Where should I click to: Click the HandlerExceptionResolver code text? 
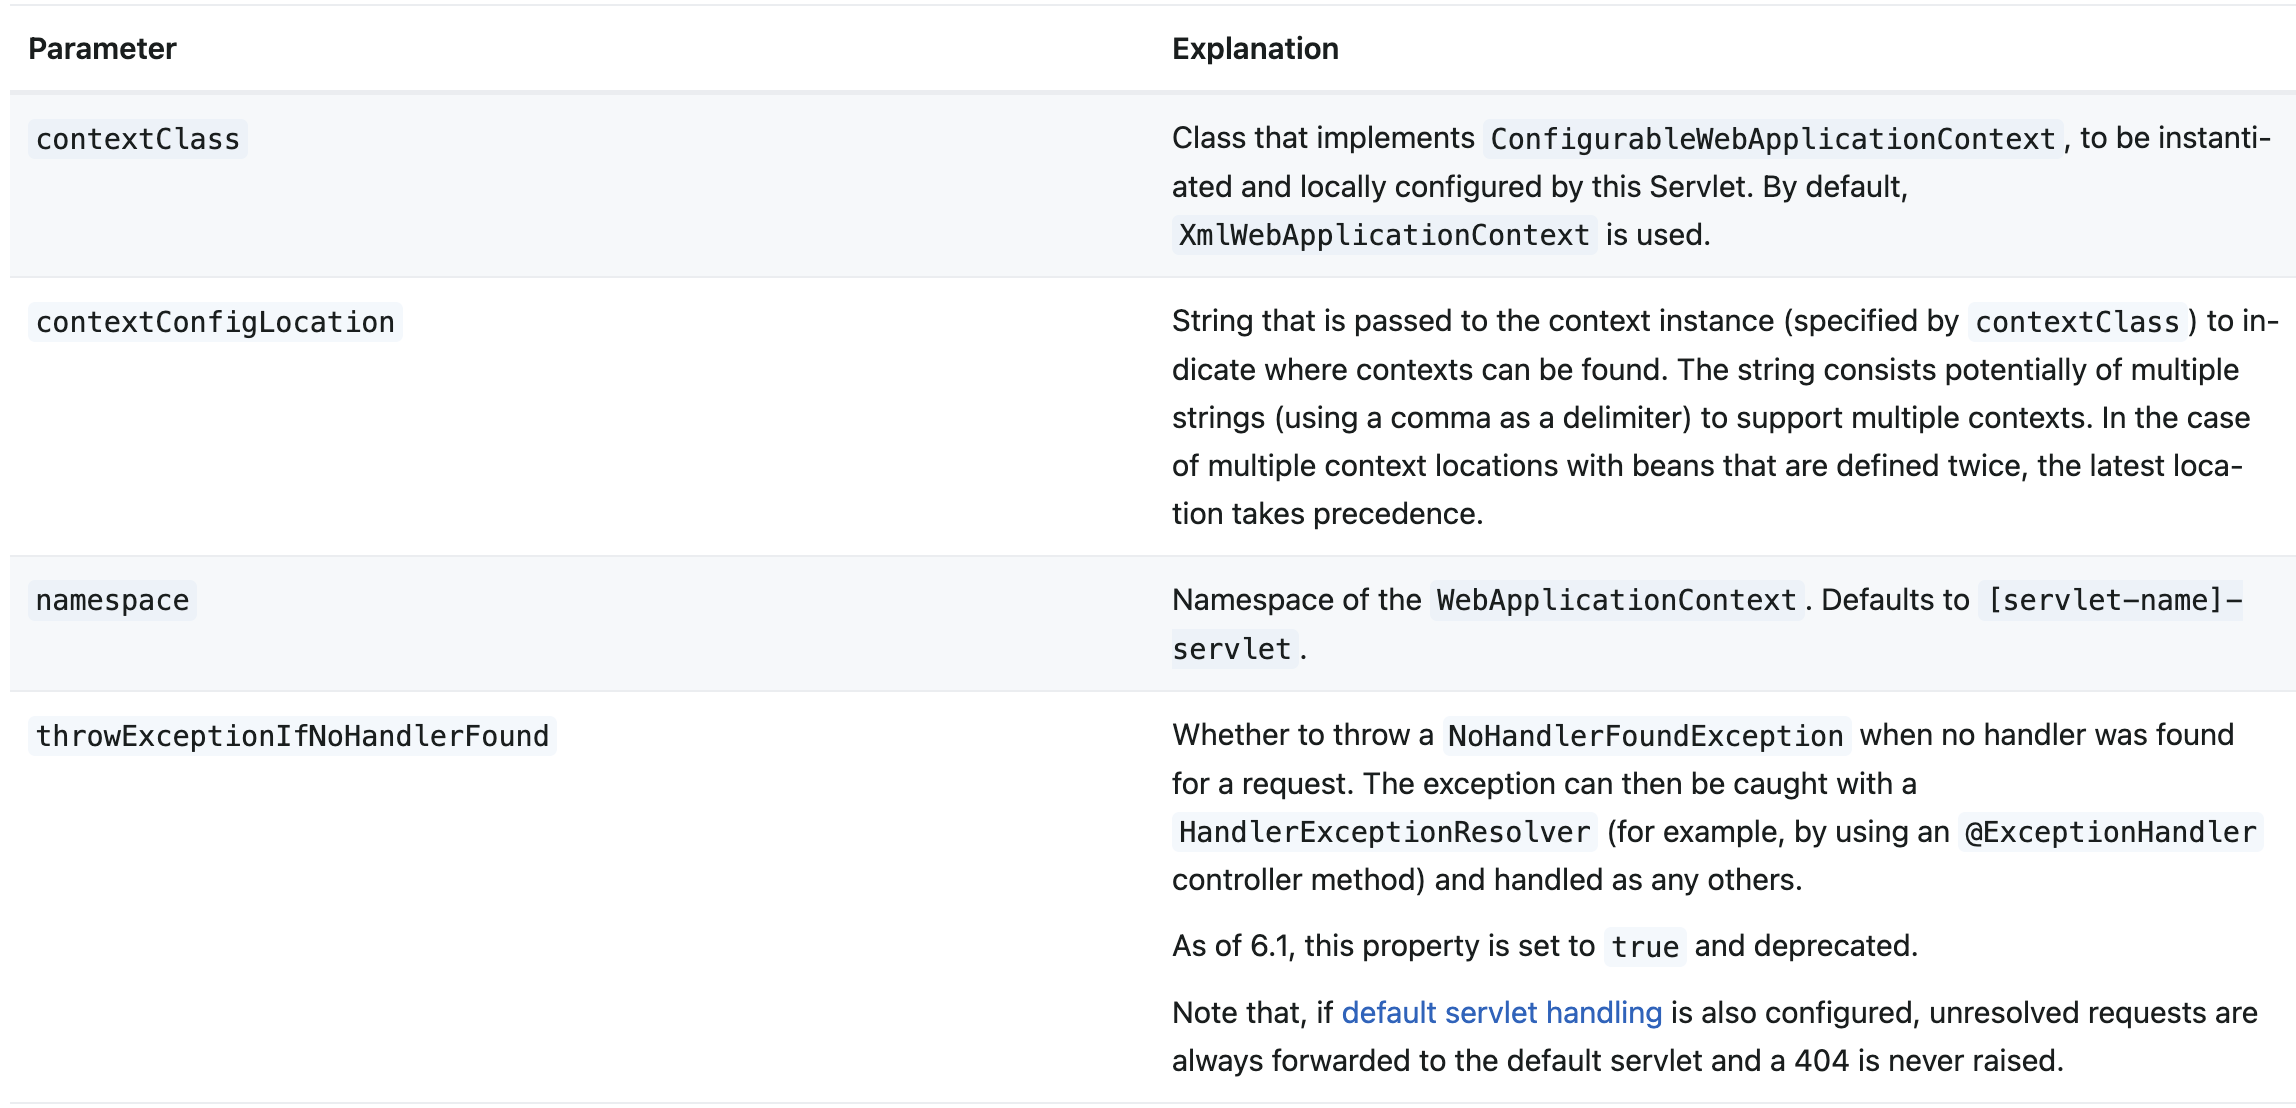pos(1384,832)
